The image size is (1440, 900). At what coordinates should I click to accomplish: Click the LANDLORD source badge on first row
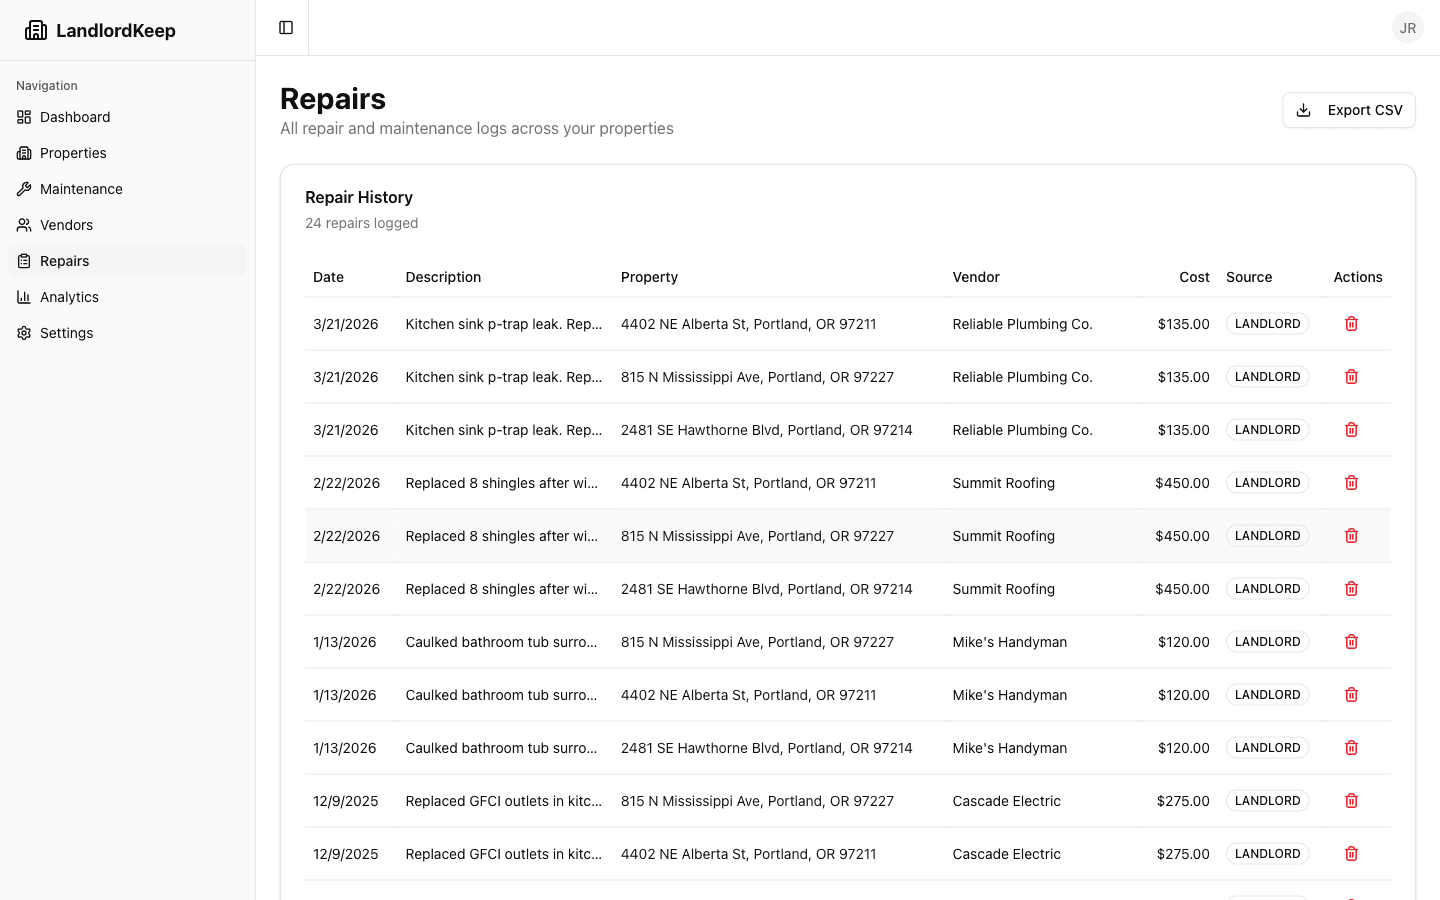click(x=1267, y=323)
